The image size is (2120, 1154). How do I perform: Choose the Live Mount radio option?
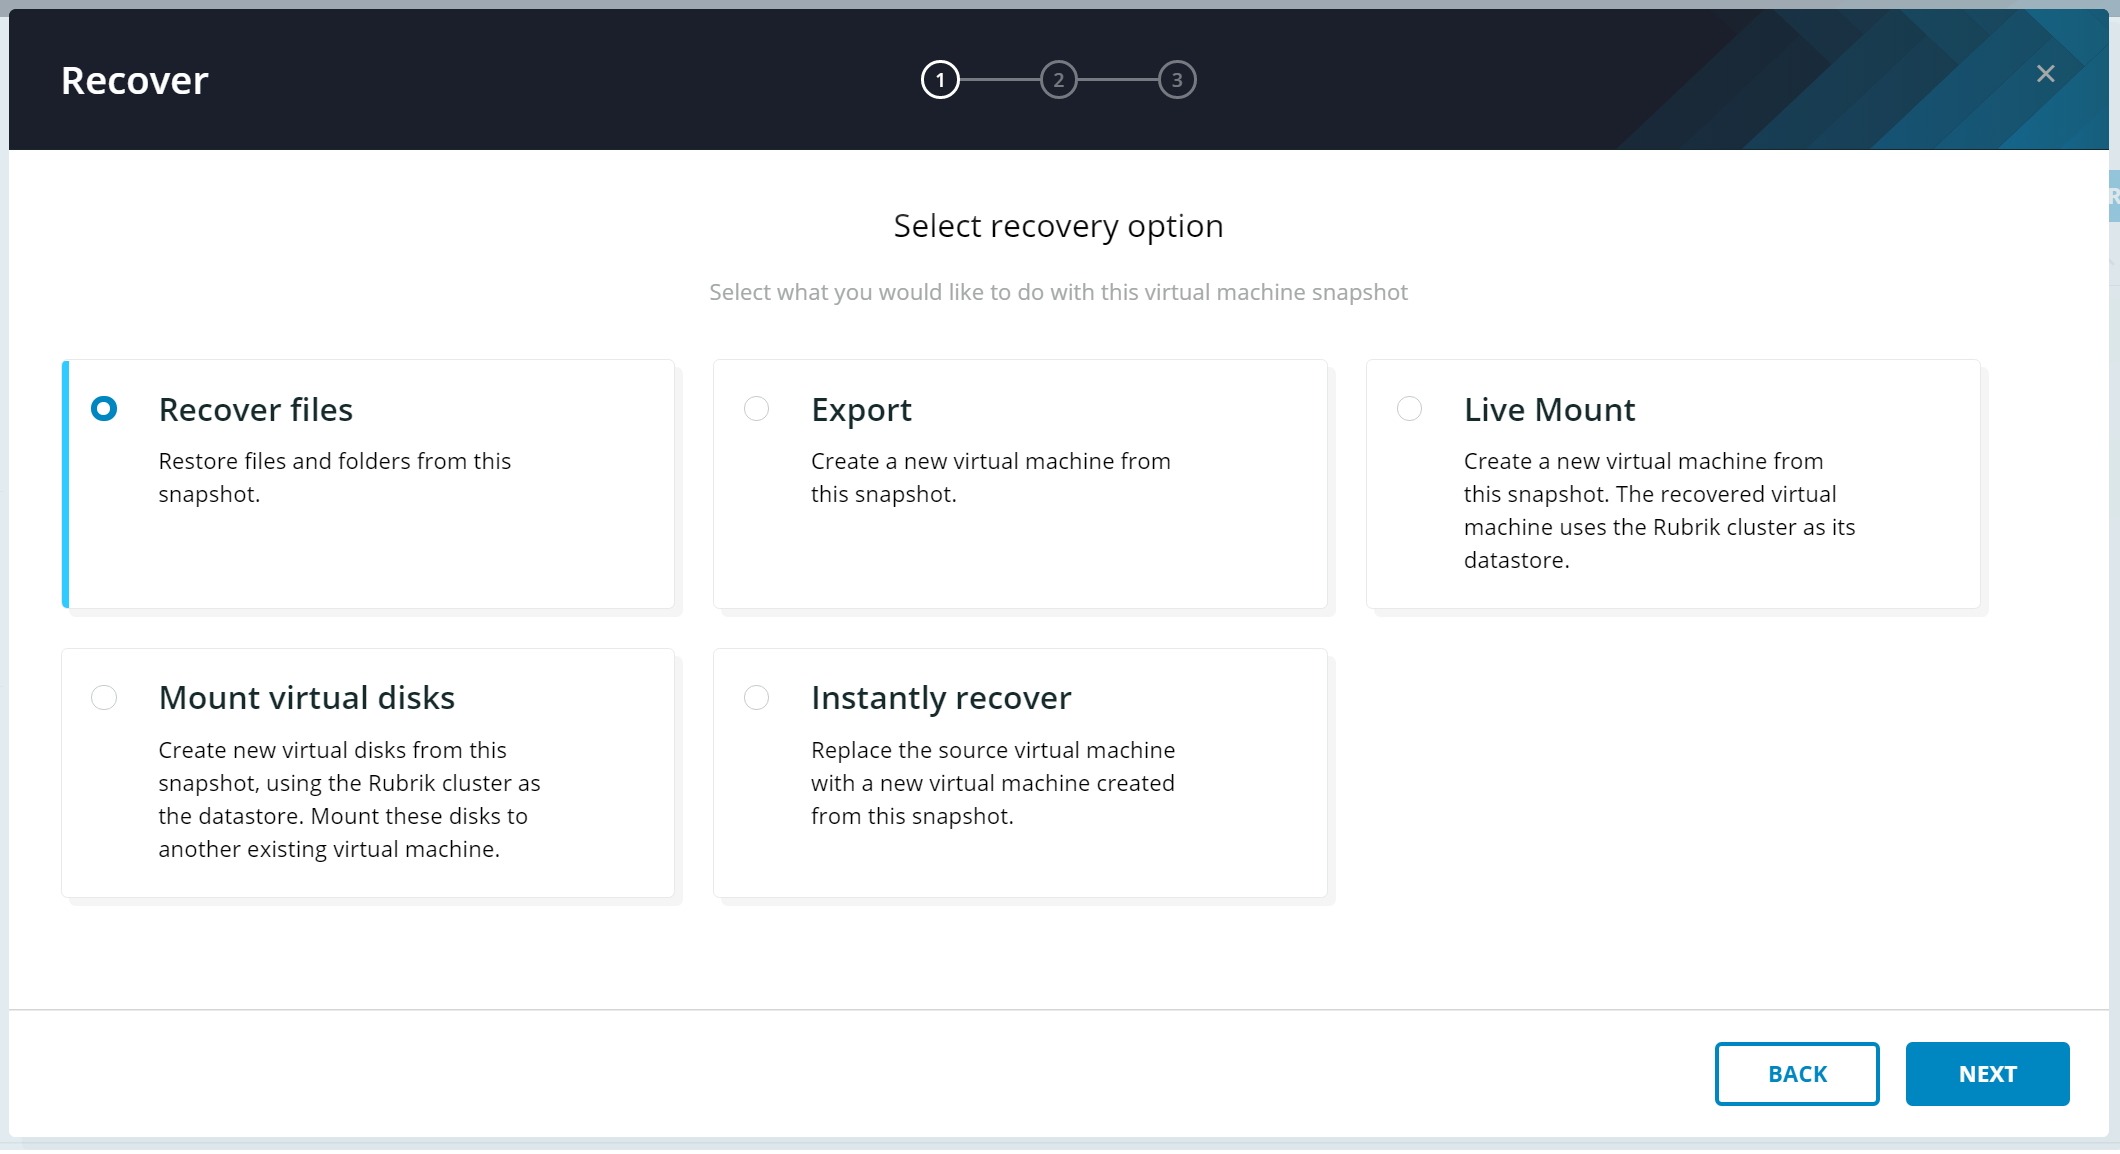[1409, 409]
